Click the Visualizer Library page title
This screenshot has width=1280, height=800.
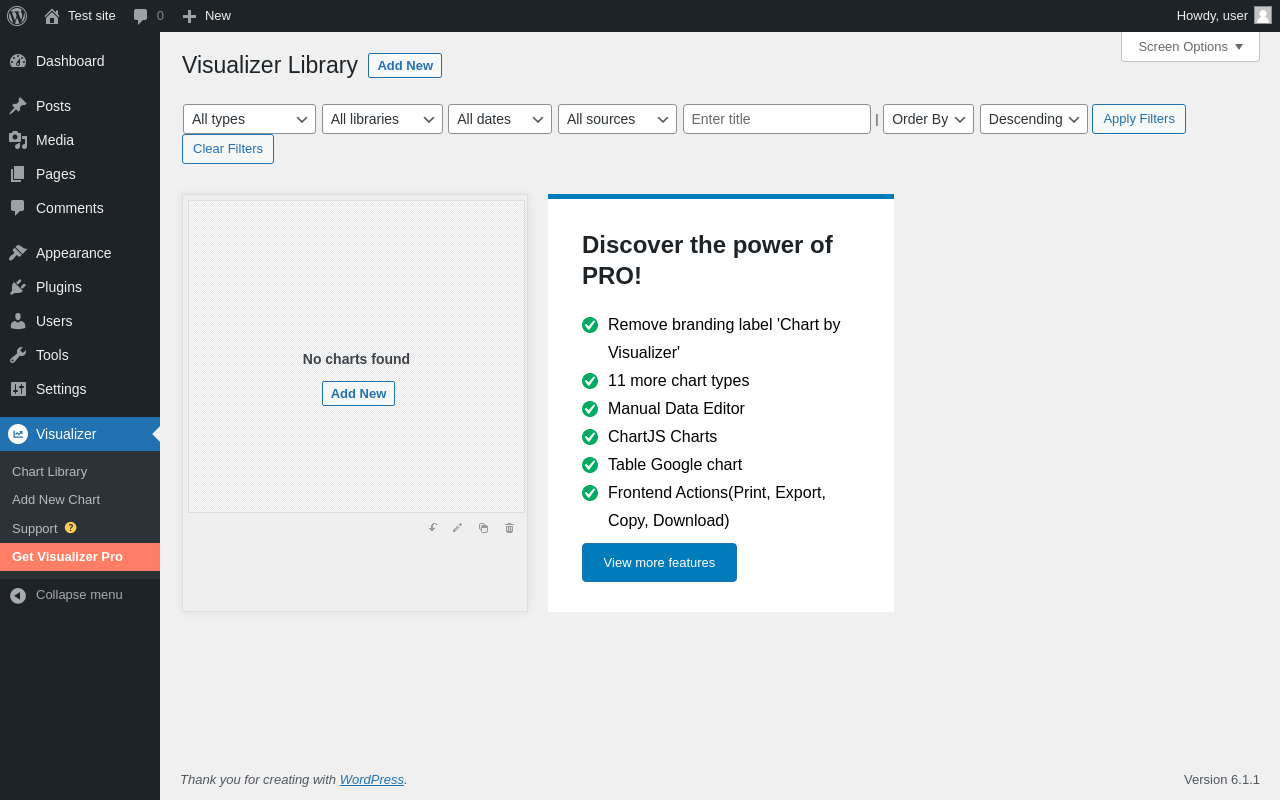click(270, 65)
